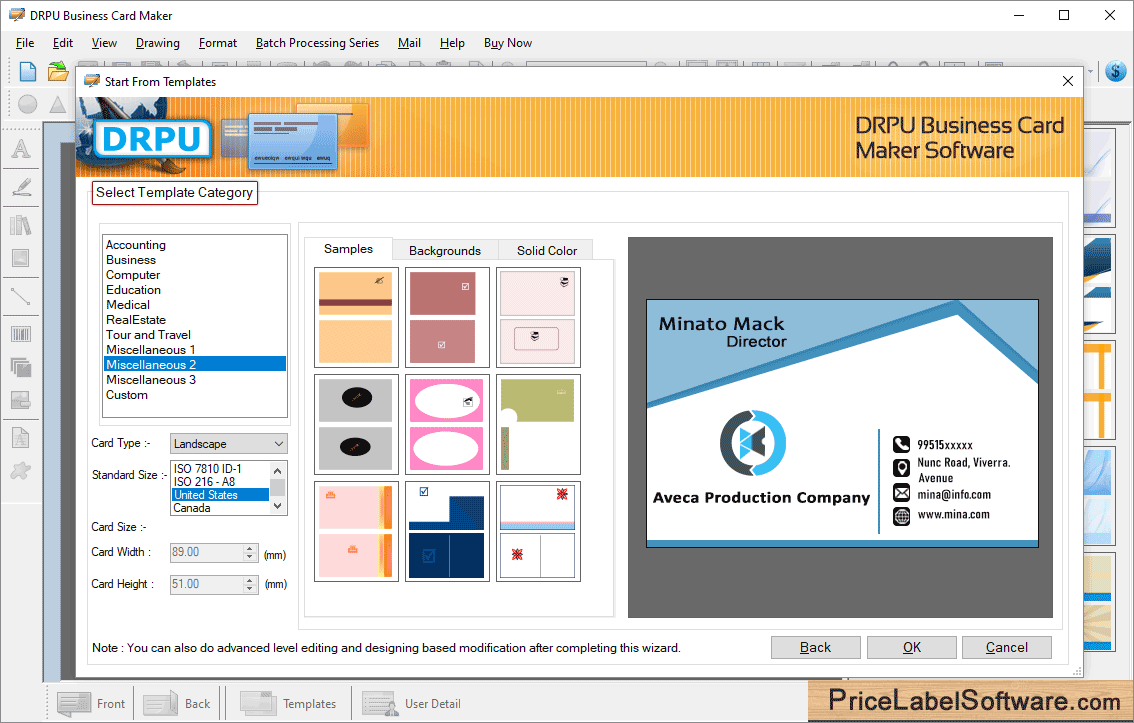1134x723 pixels.
Task: Click the puzzle piece icon in sidebar
Action: tap(21, 471)
